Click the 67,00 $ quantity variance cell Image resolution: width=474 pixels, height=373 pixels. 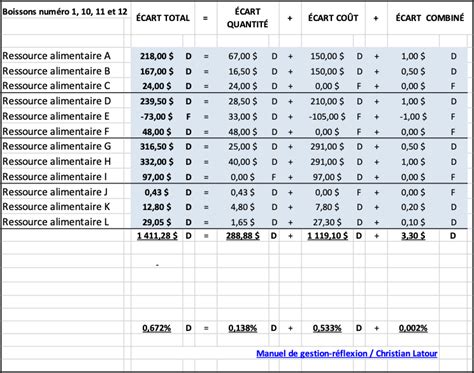coord(243,56)
